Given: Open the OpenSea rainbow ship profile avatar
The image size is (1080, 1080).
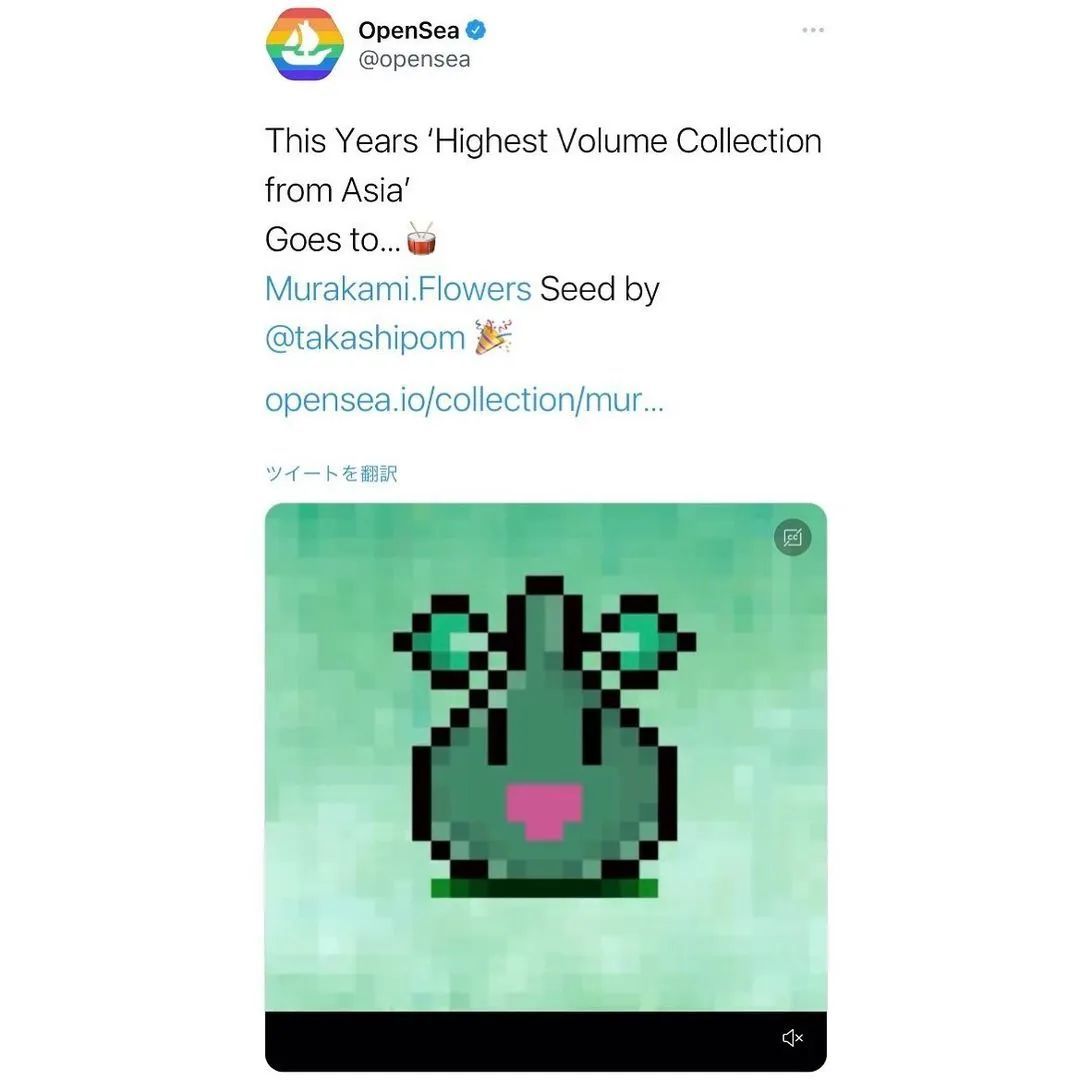Looking at the screenshot, I should pos(304,44).
